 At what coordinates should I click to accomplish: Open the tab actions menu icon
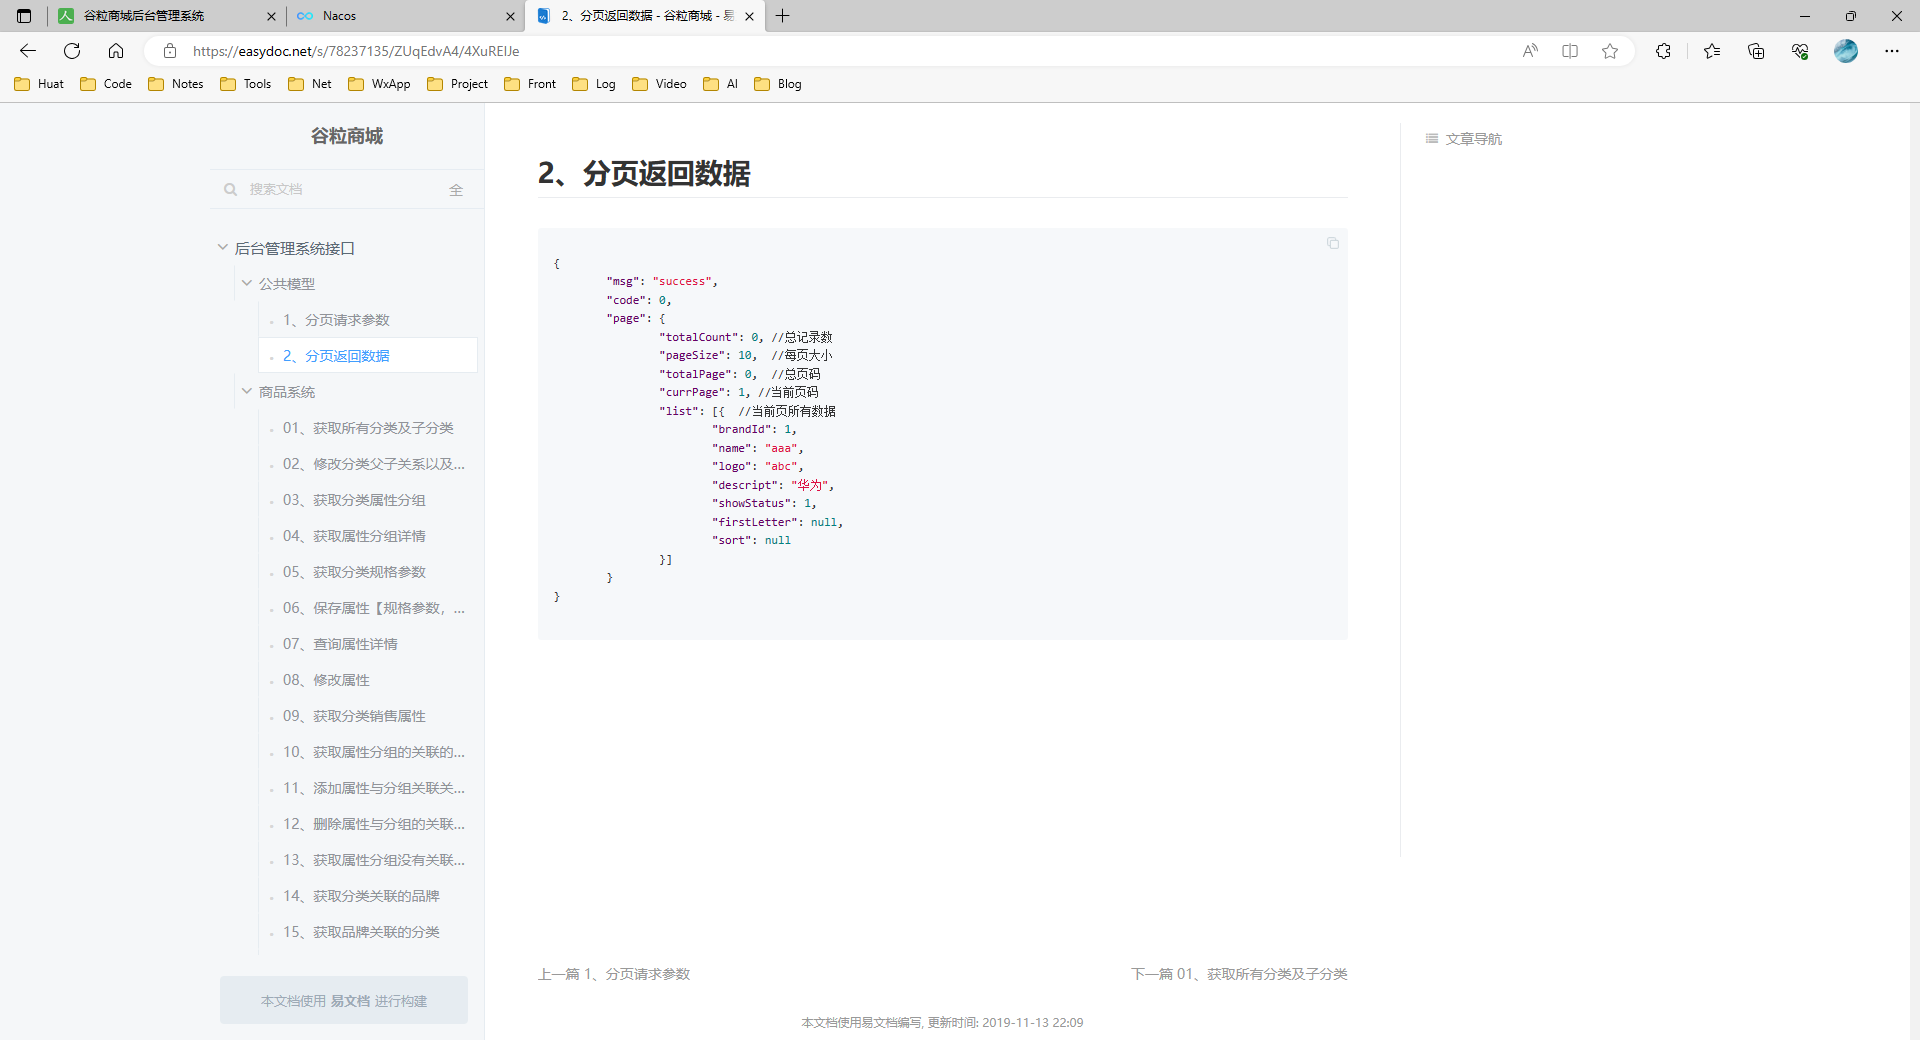(x=24, y=16)
